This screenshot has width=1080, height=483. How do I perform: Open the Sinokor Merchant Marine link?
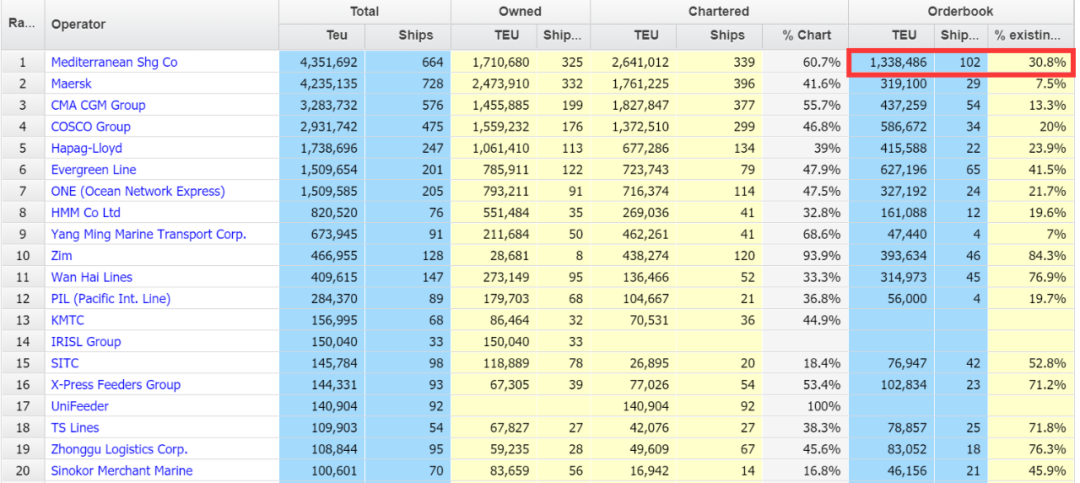[122, 471]
